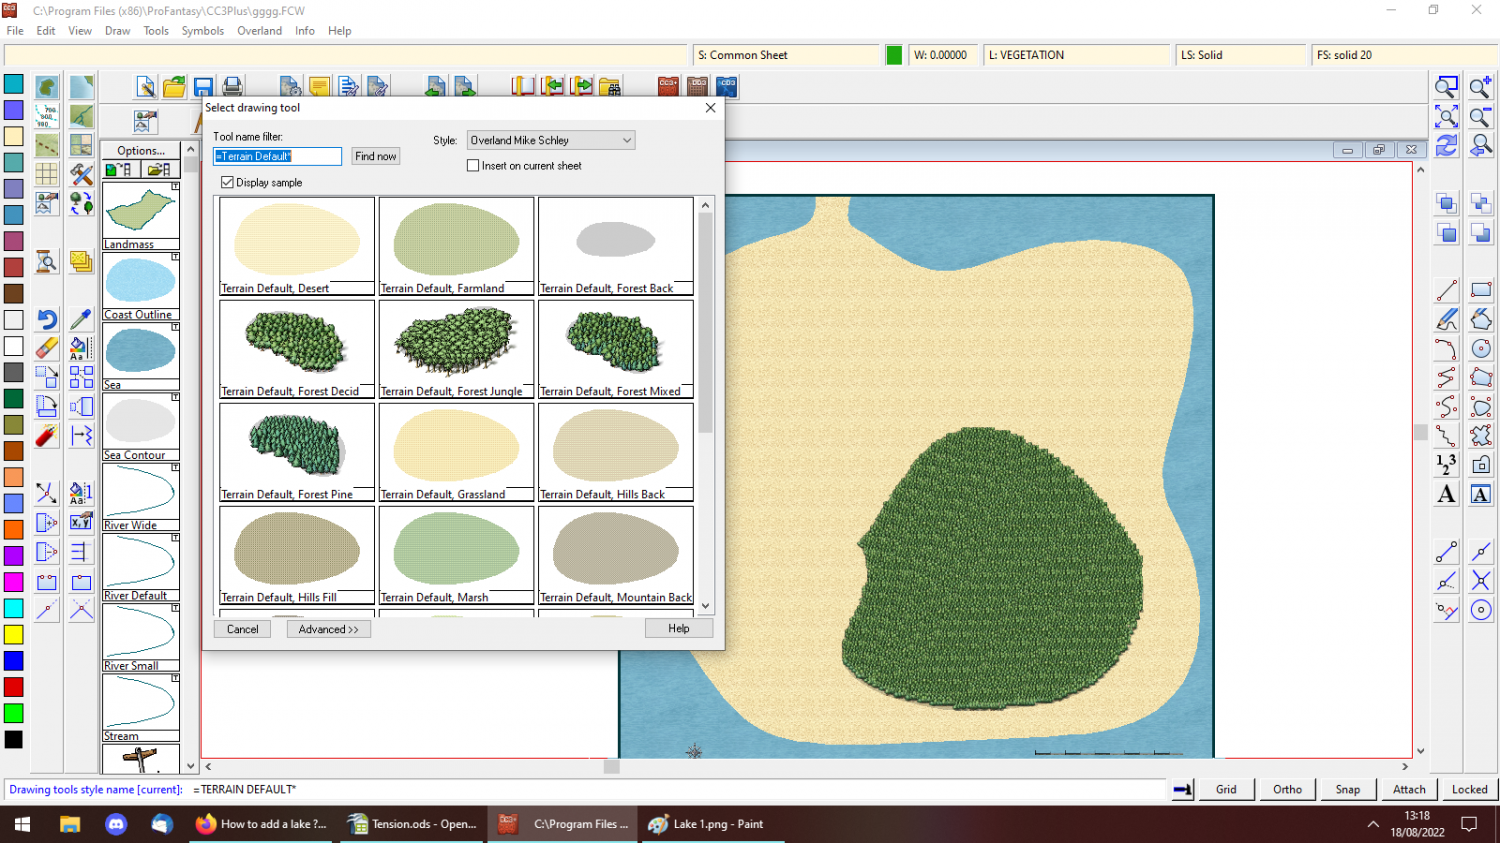Open the Style 'Overland Mike Schley' dropdown
This screenshot has width=1500, height=843.
tap(551, 141)
